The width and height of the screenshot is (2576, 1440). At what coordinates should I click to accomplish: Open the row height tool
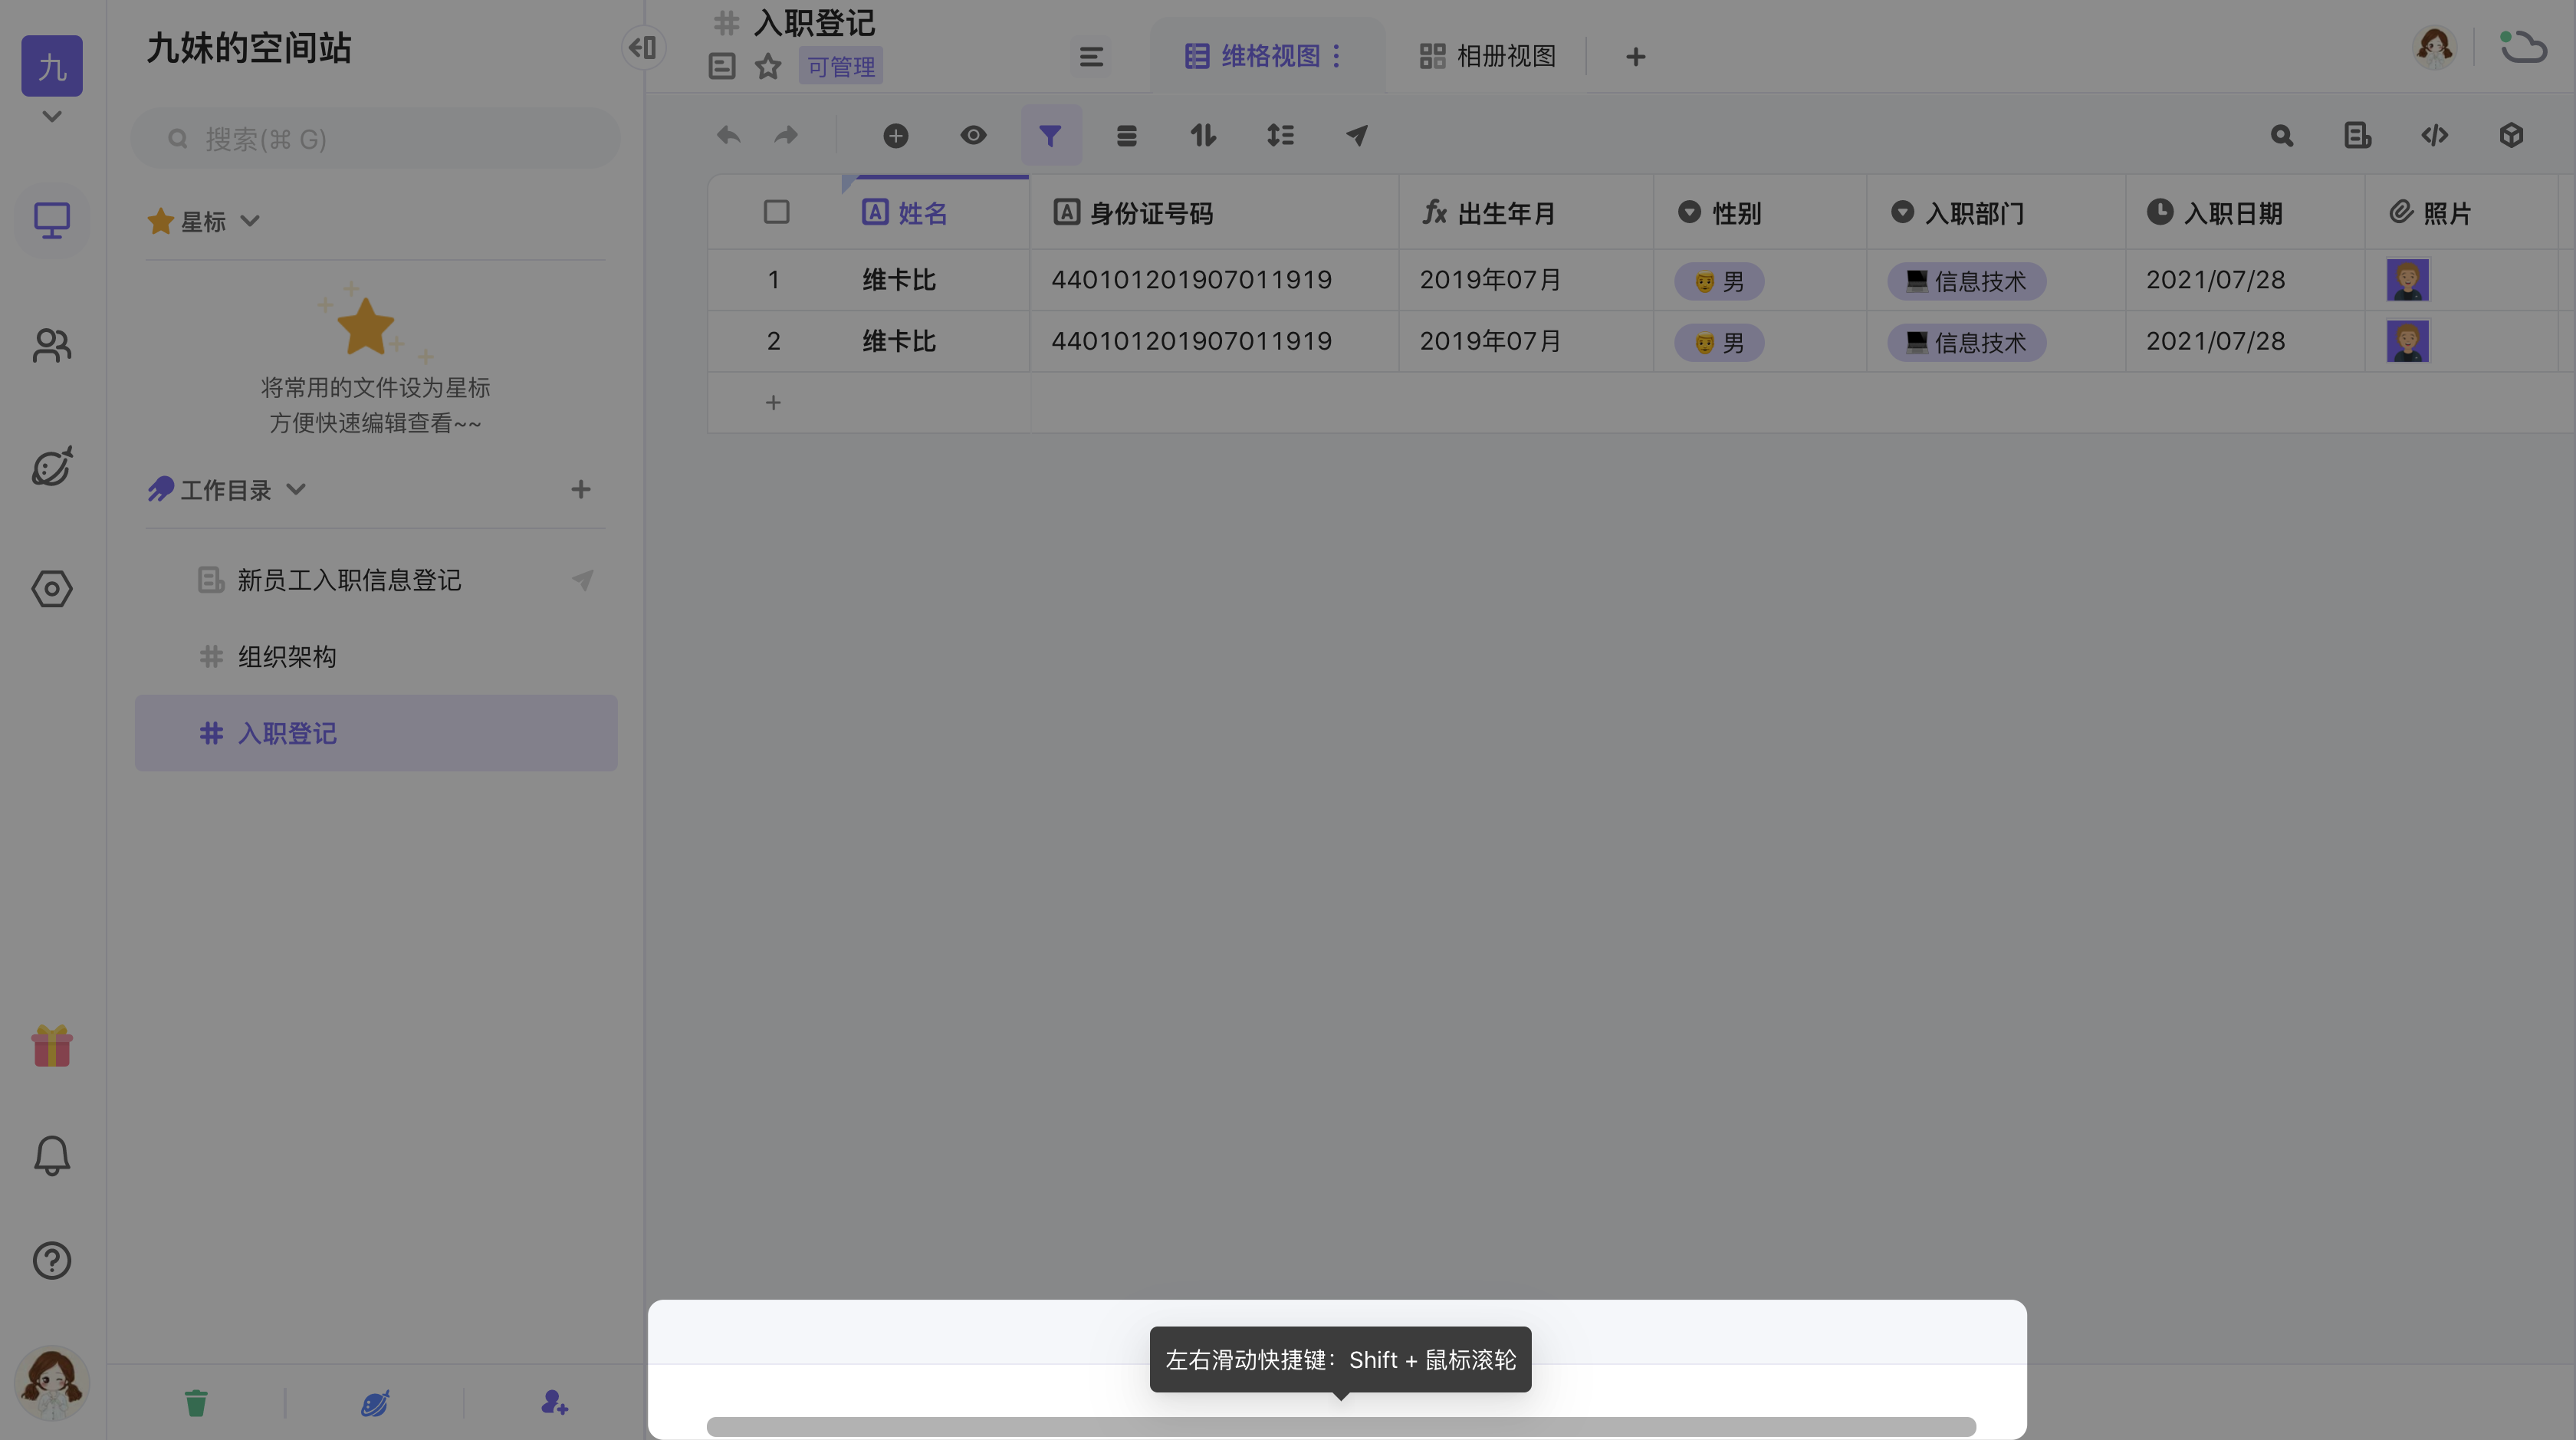pyautogui.click(x=1280, y=135)
